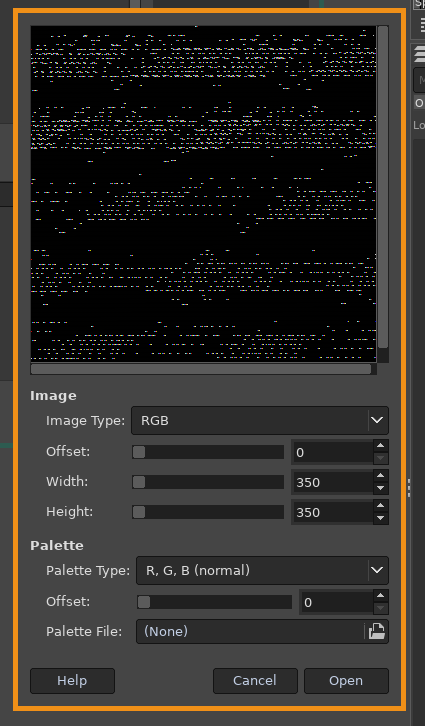The image size is (425, 726).
Task: Click the image Offset slider
Action: click(x=208, y=452)
